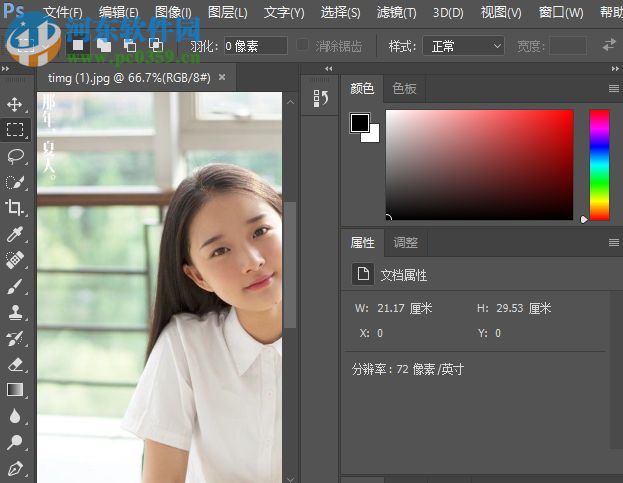Screen dimensions: 623x483
Task: Close the timg (1).jpg document tab
Action: coord(221,76)
